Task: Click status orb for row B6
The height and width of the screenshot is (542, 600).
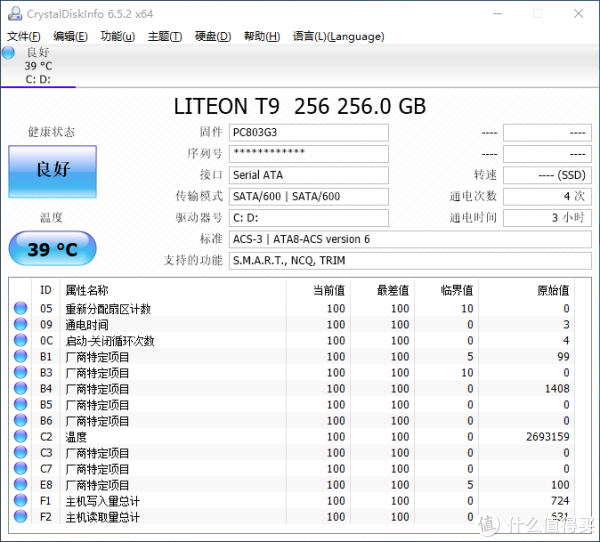Action: coord(21,421)
